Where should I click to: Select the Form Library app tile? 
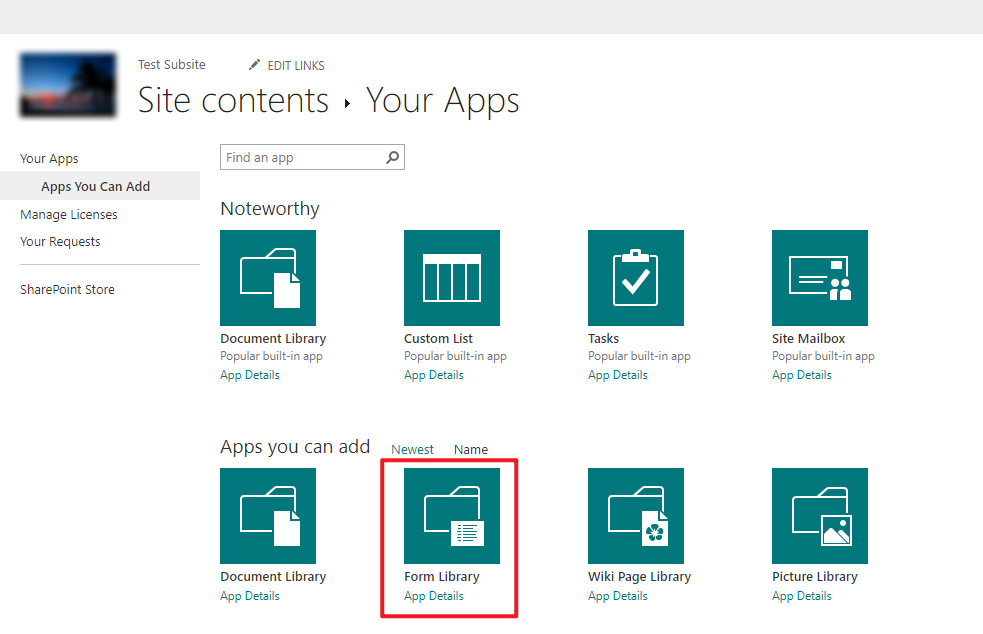coord(452,516)
